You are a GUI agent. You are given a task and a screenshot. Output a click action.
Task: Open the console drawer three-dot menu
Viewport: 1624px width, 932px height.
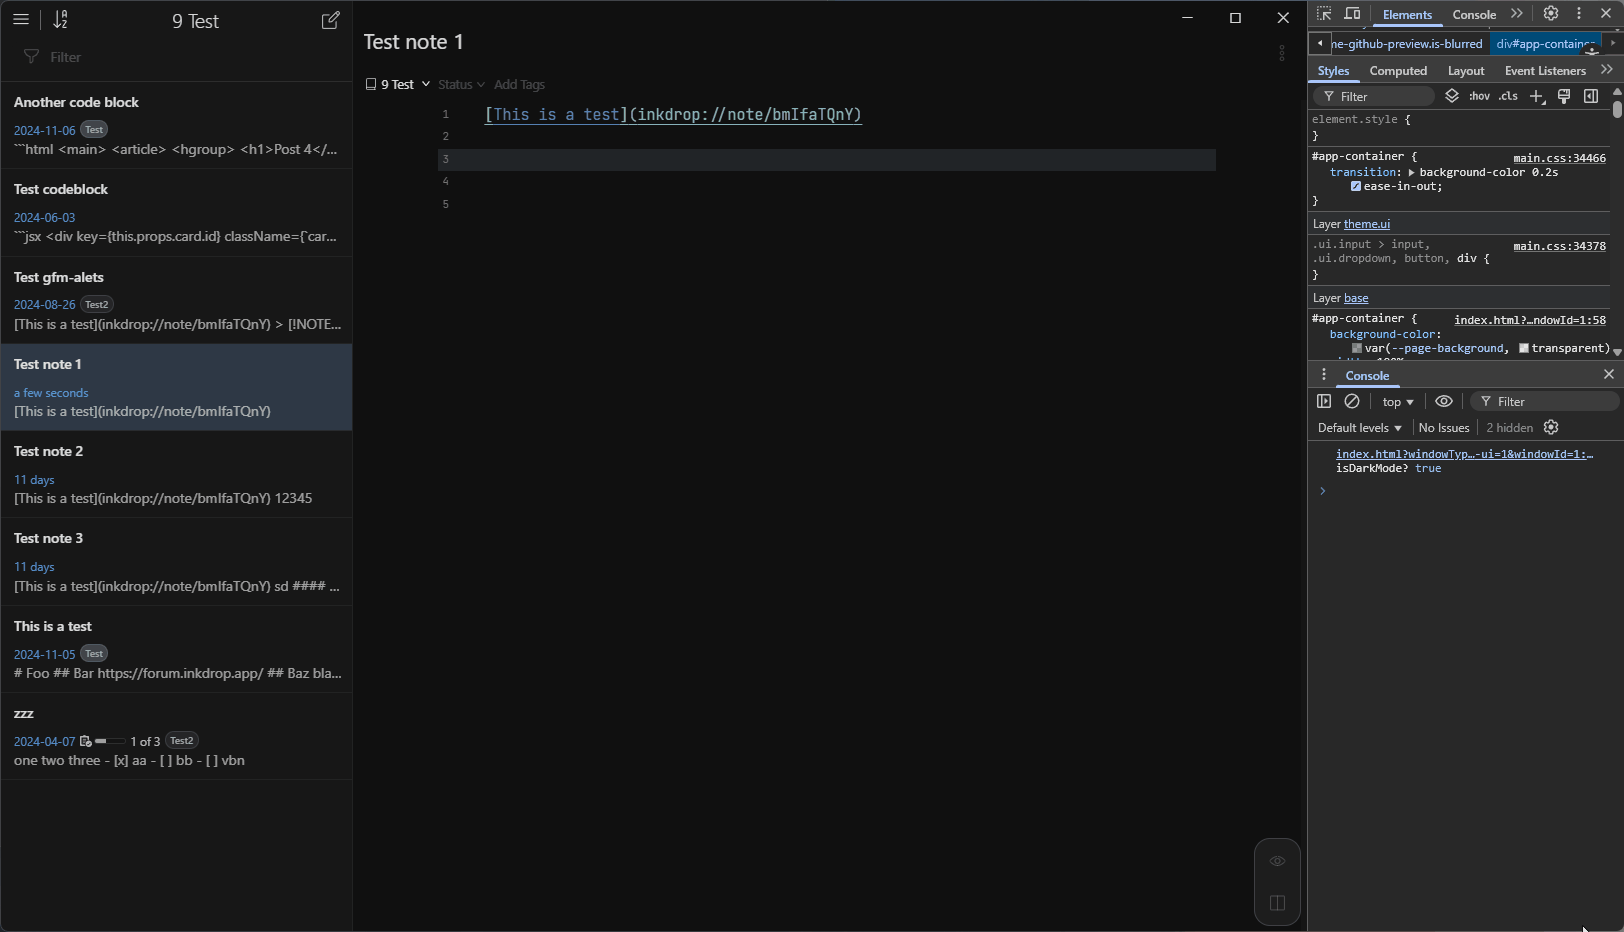click(x=1324, y=375)
